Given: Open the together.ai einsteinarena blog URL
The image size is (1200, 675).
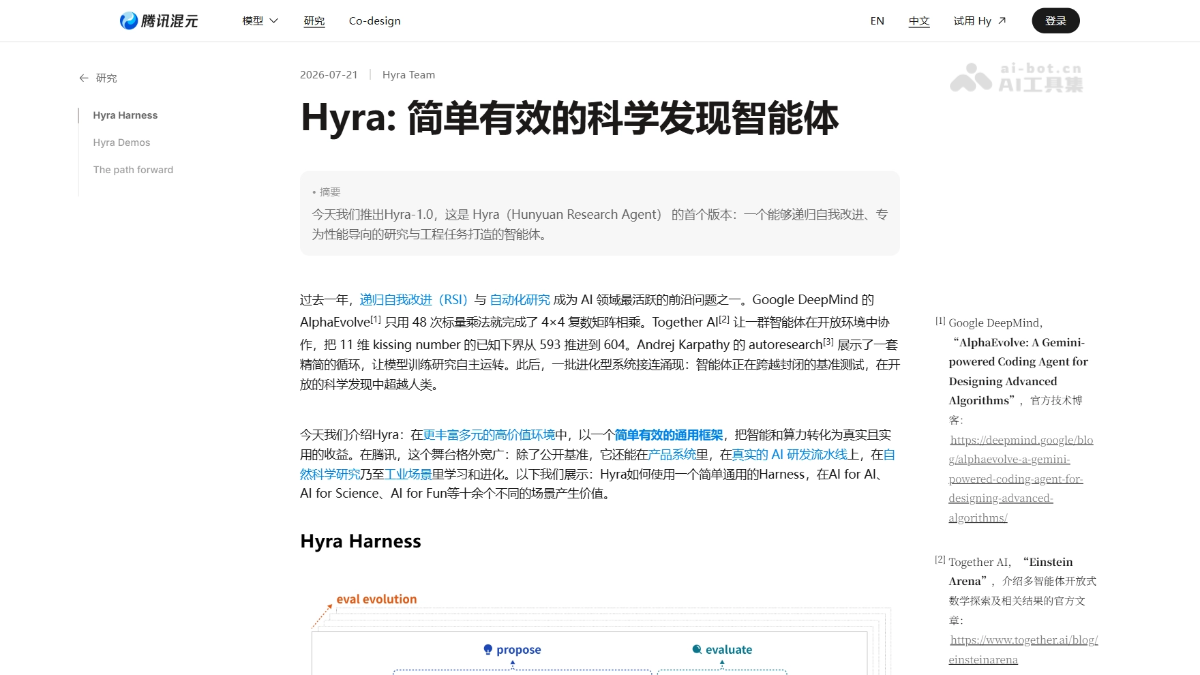Looking at the screenshot, I should coord(1023,649).
